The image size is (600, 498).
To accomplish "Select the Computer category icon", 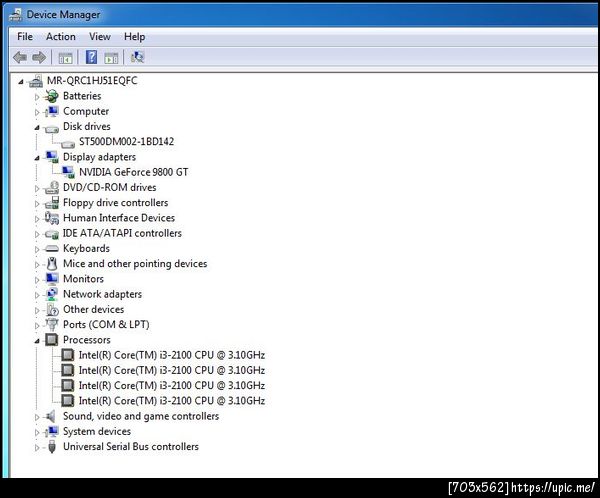I will click(52, 111).
